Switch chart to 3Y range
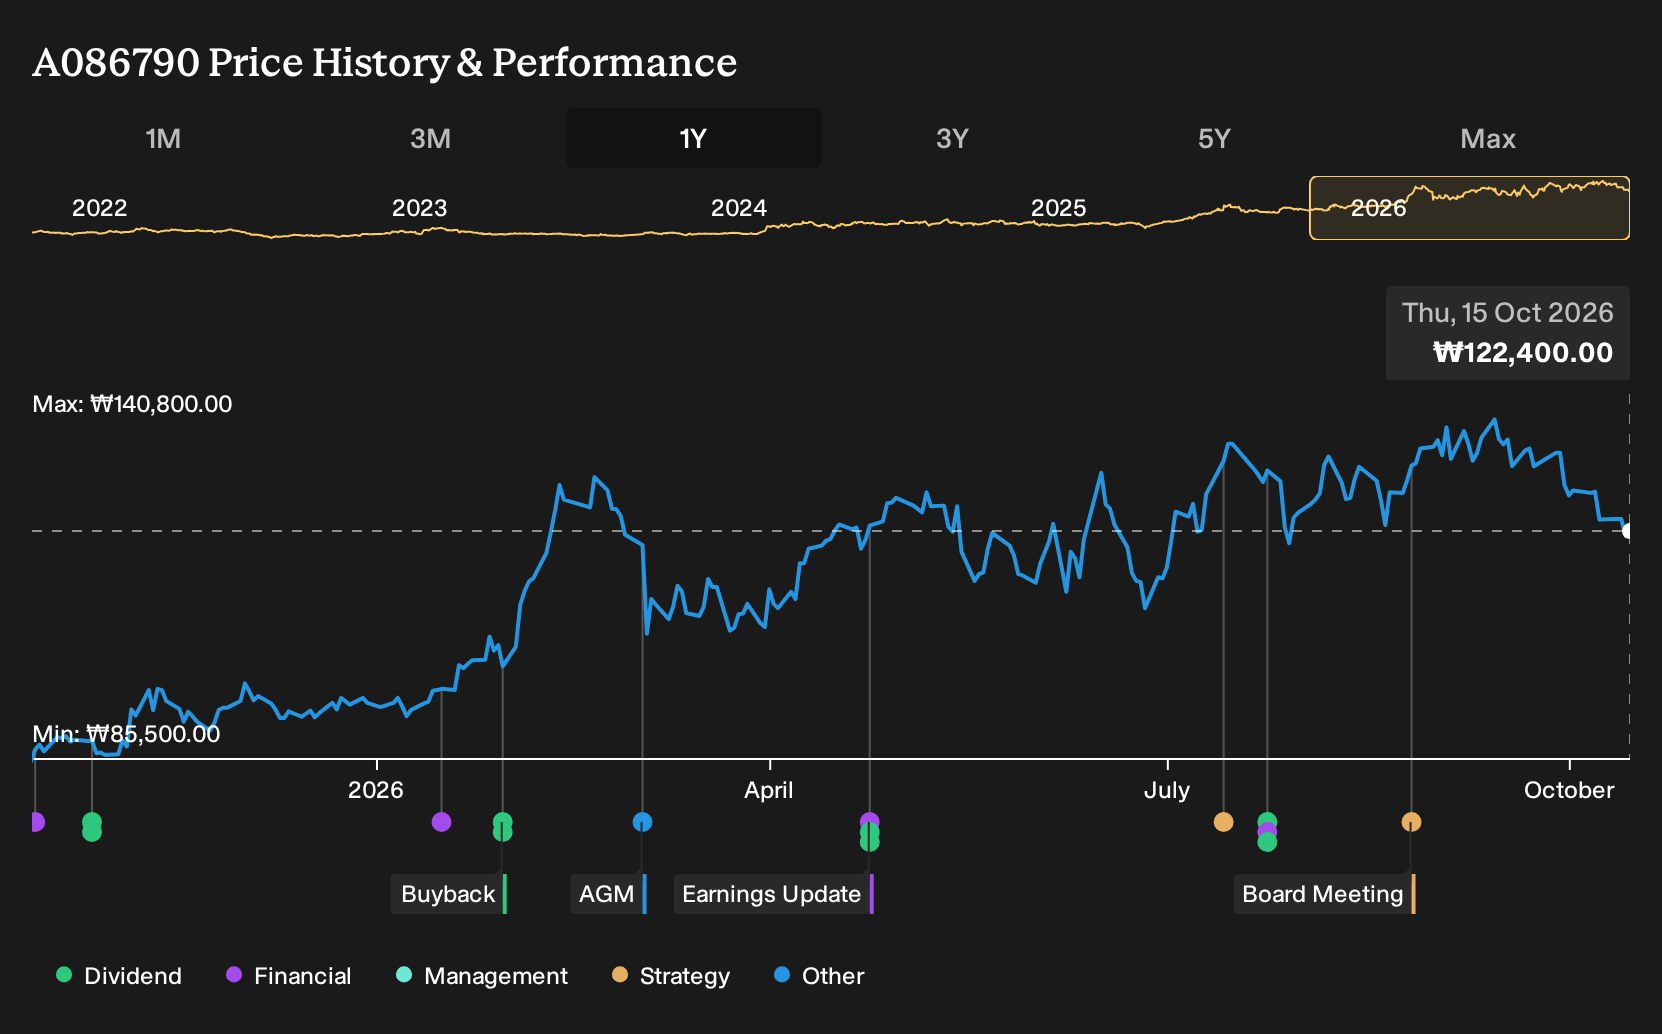 tap(952, 138)
